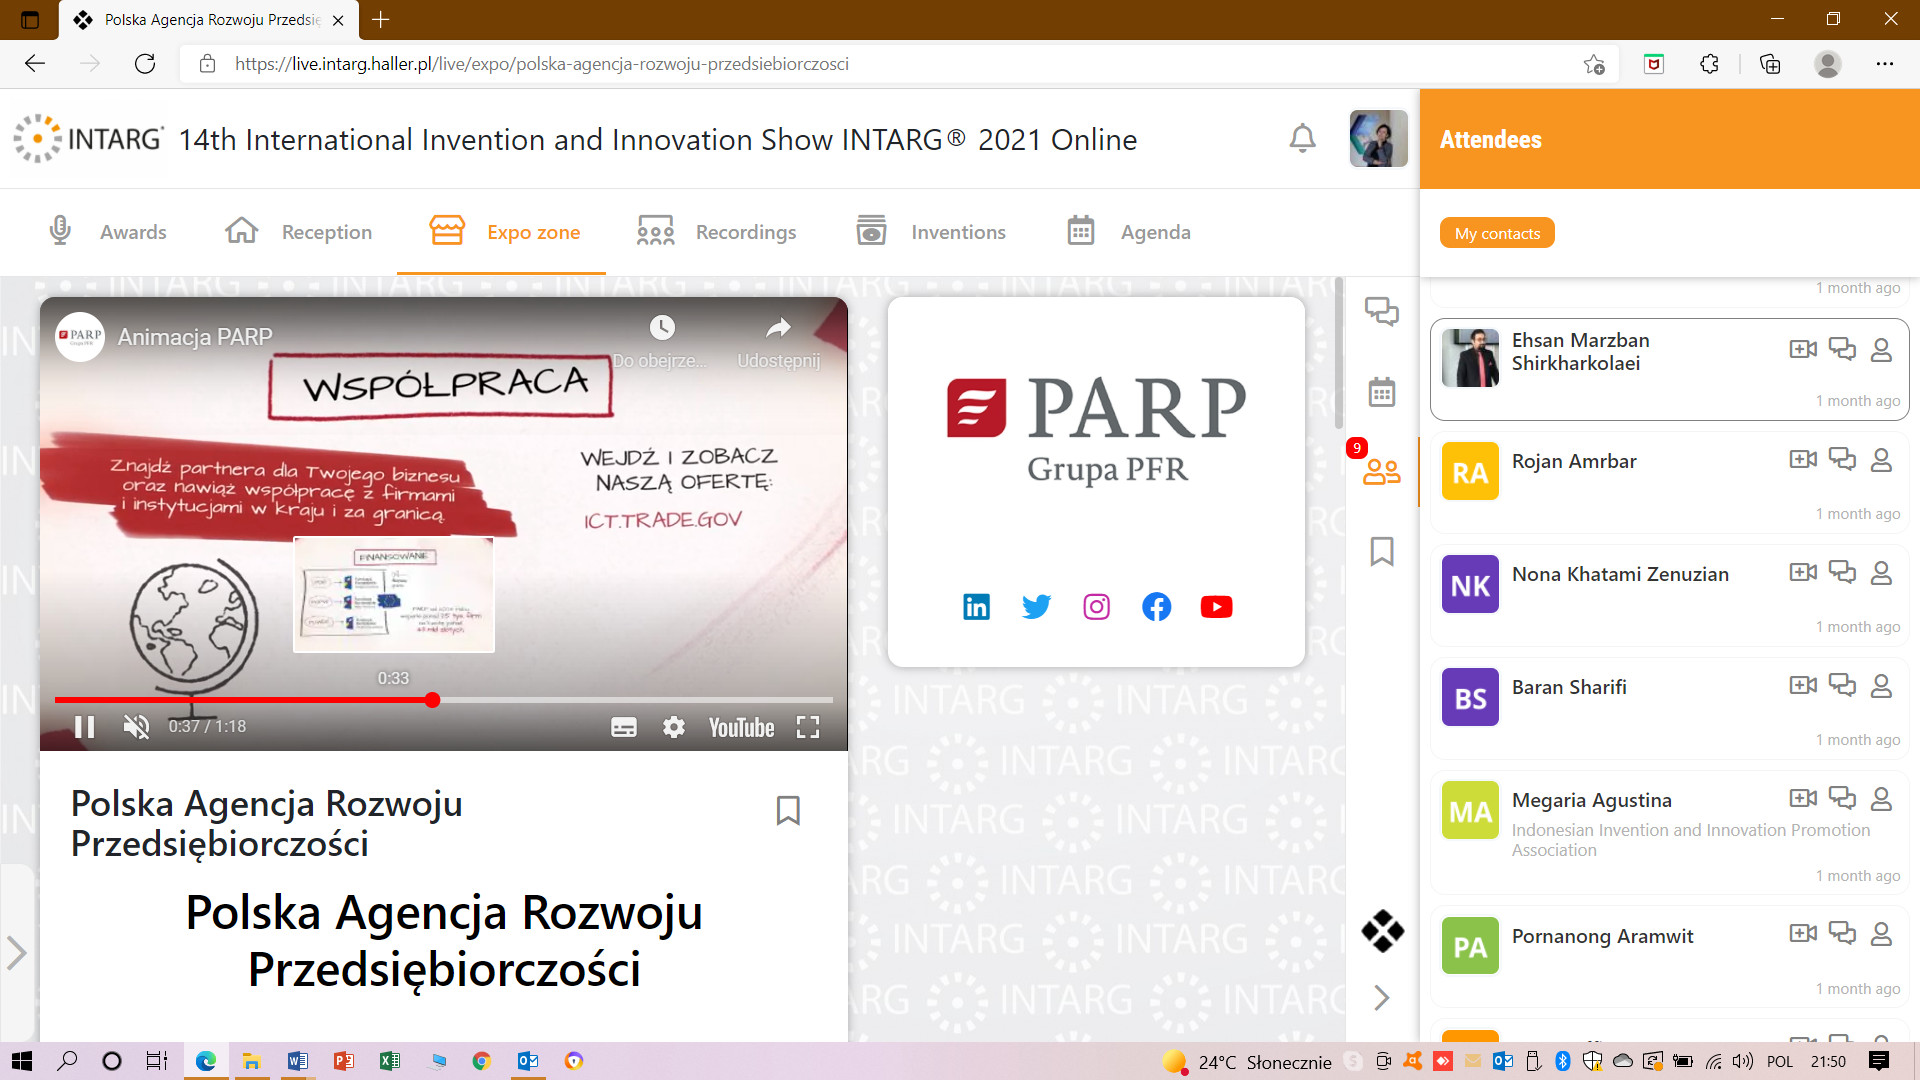Start video call with Baran Sharifi
Image resolution: width=1920 pixels, height=1080 pixels.
(1803, 685)
